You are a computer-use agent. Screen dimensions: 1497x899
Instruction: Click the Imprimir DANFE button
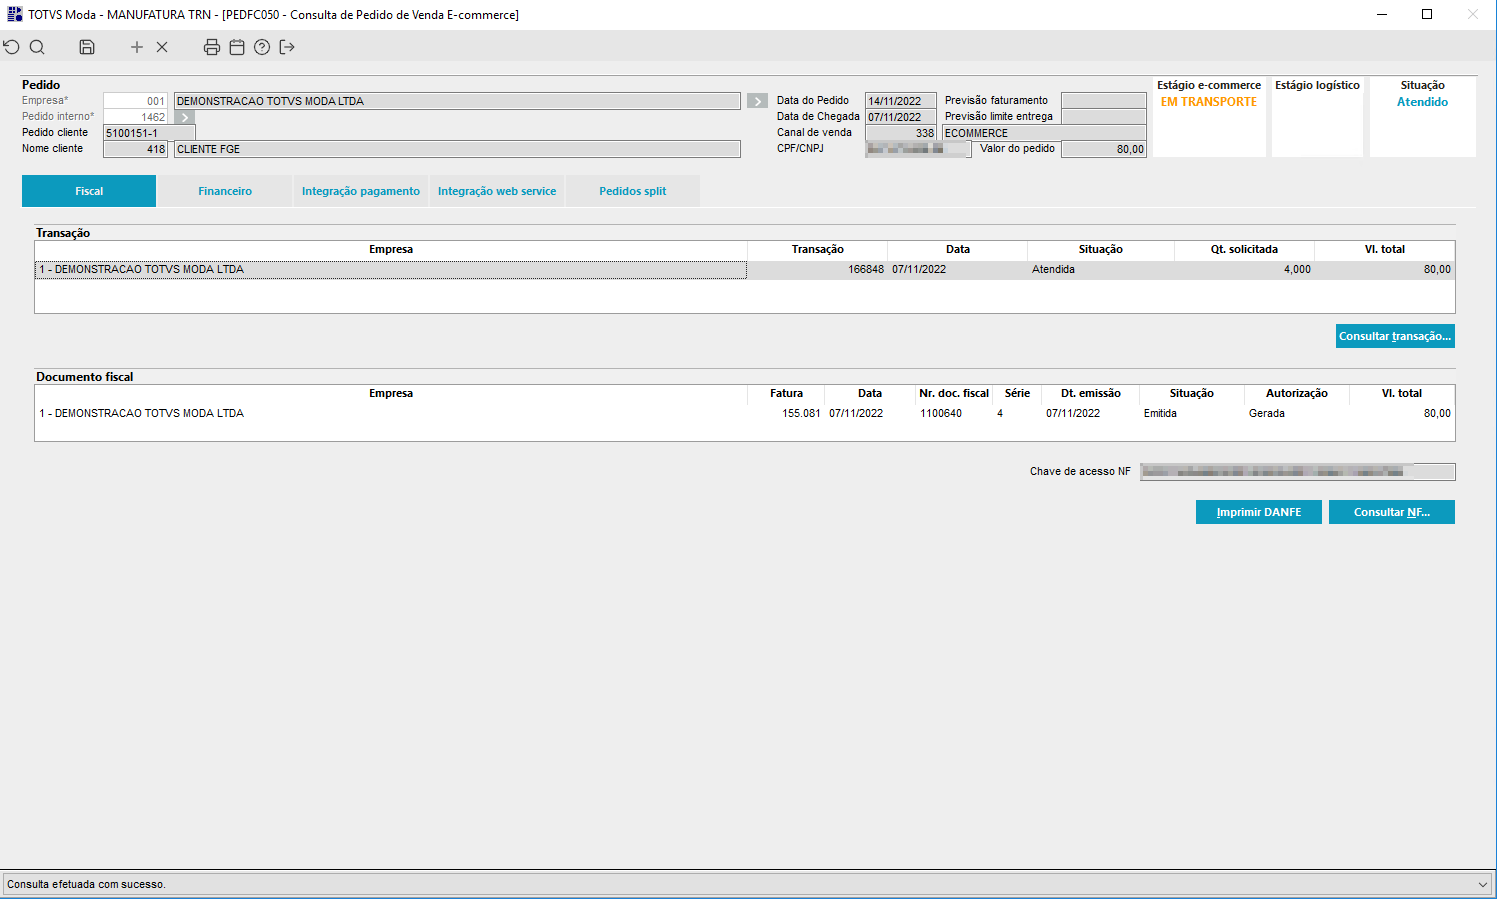[x=1259, y=512]
